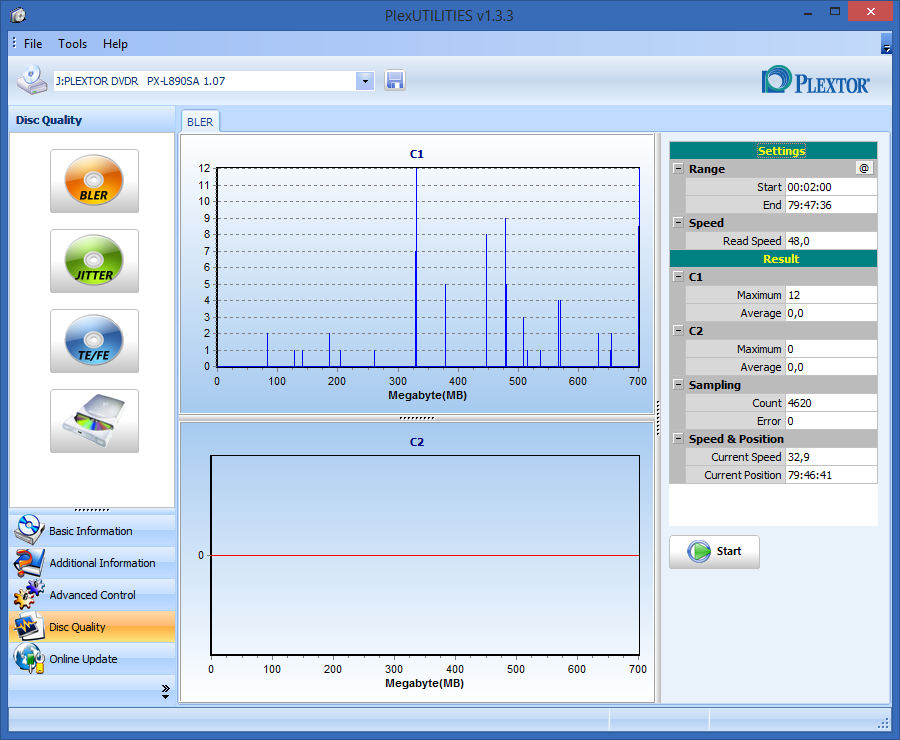The height and width of the screenshot is (740, 900).
Task: Open the drive selection dropdown arrow
Action: [x=365, y=81]
